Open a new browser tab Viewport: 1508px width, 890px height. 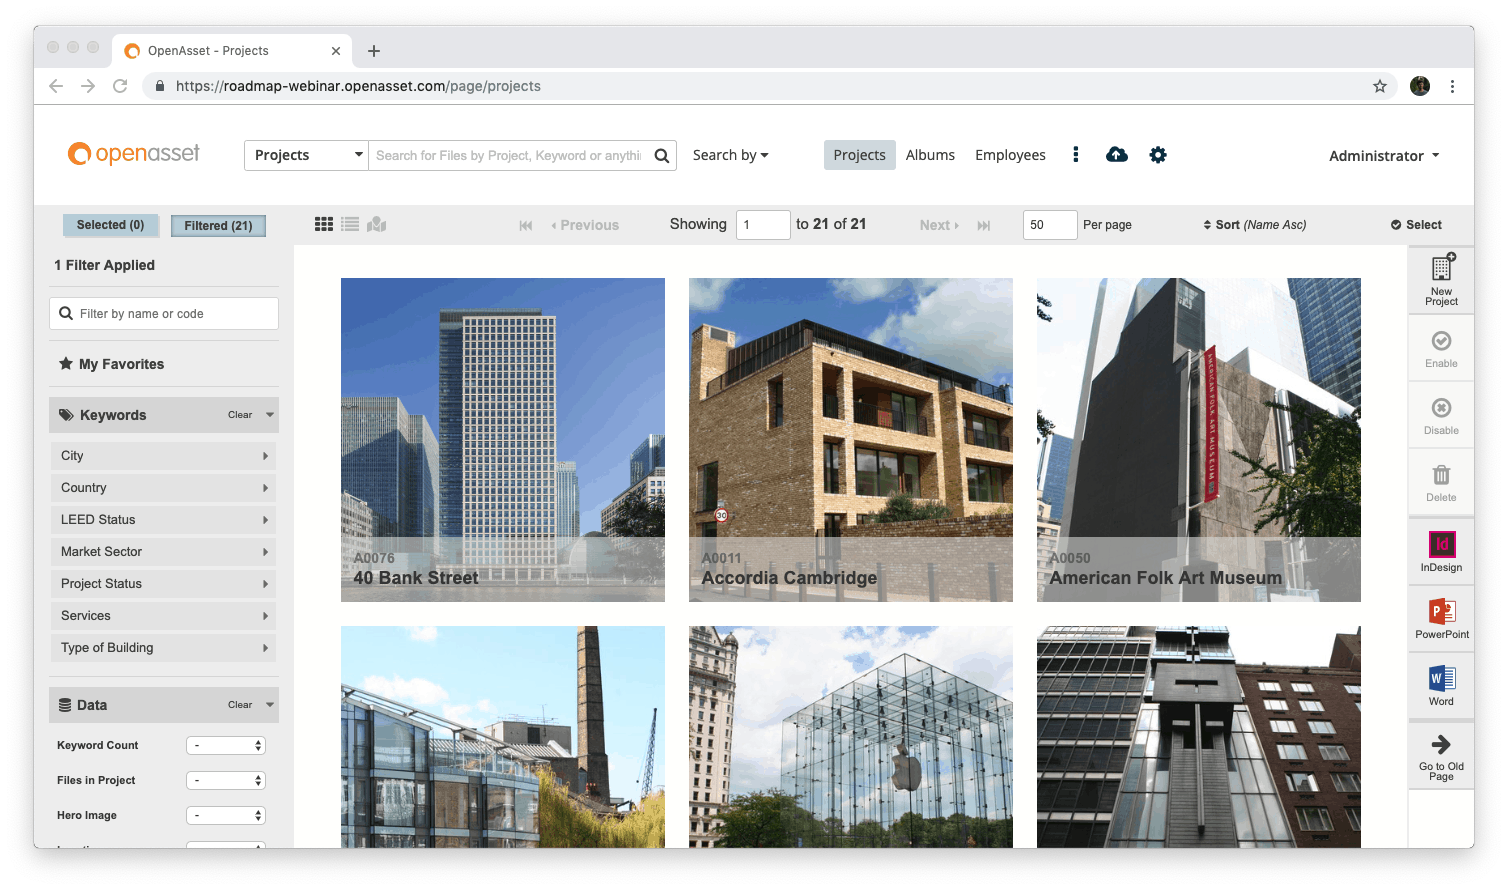374,51
